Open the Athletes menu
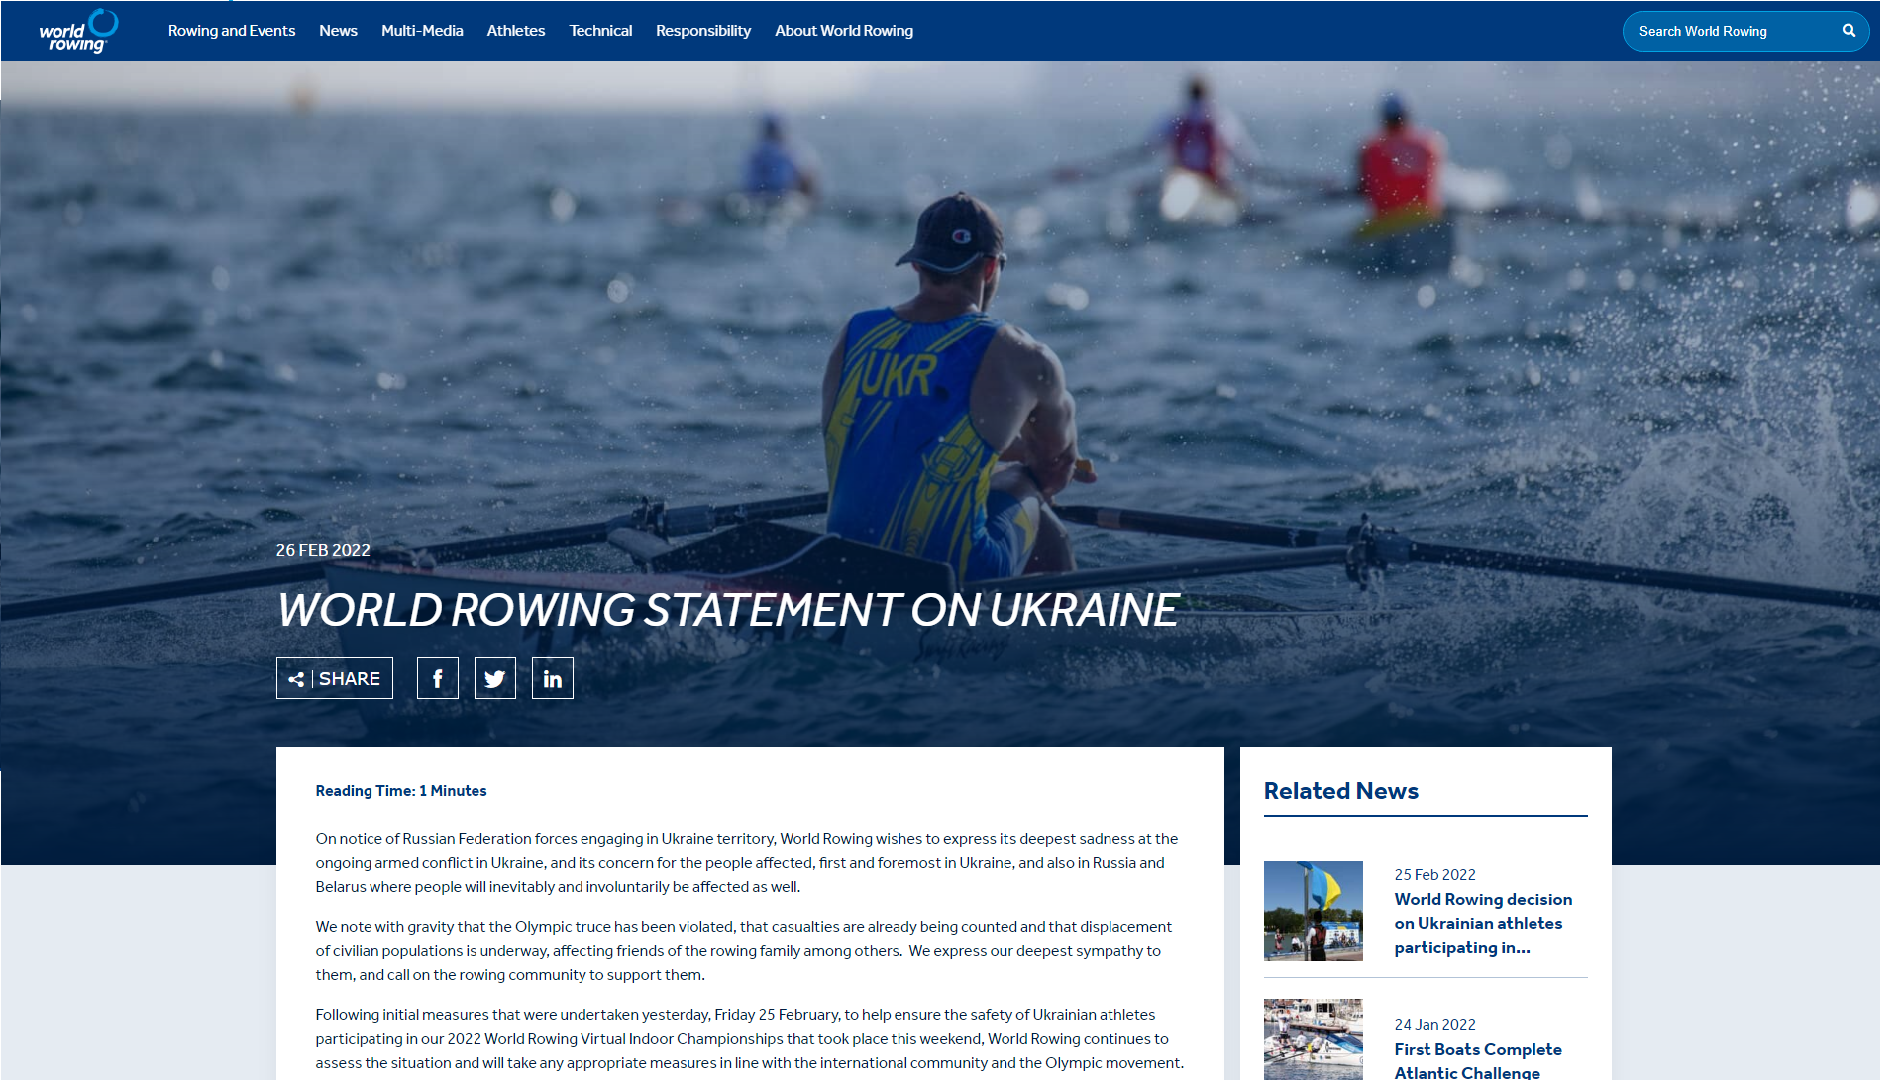 pos(516,31)
